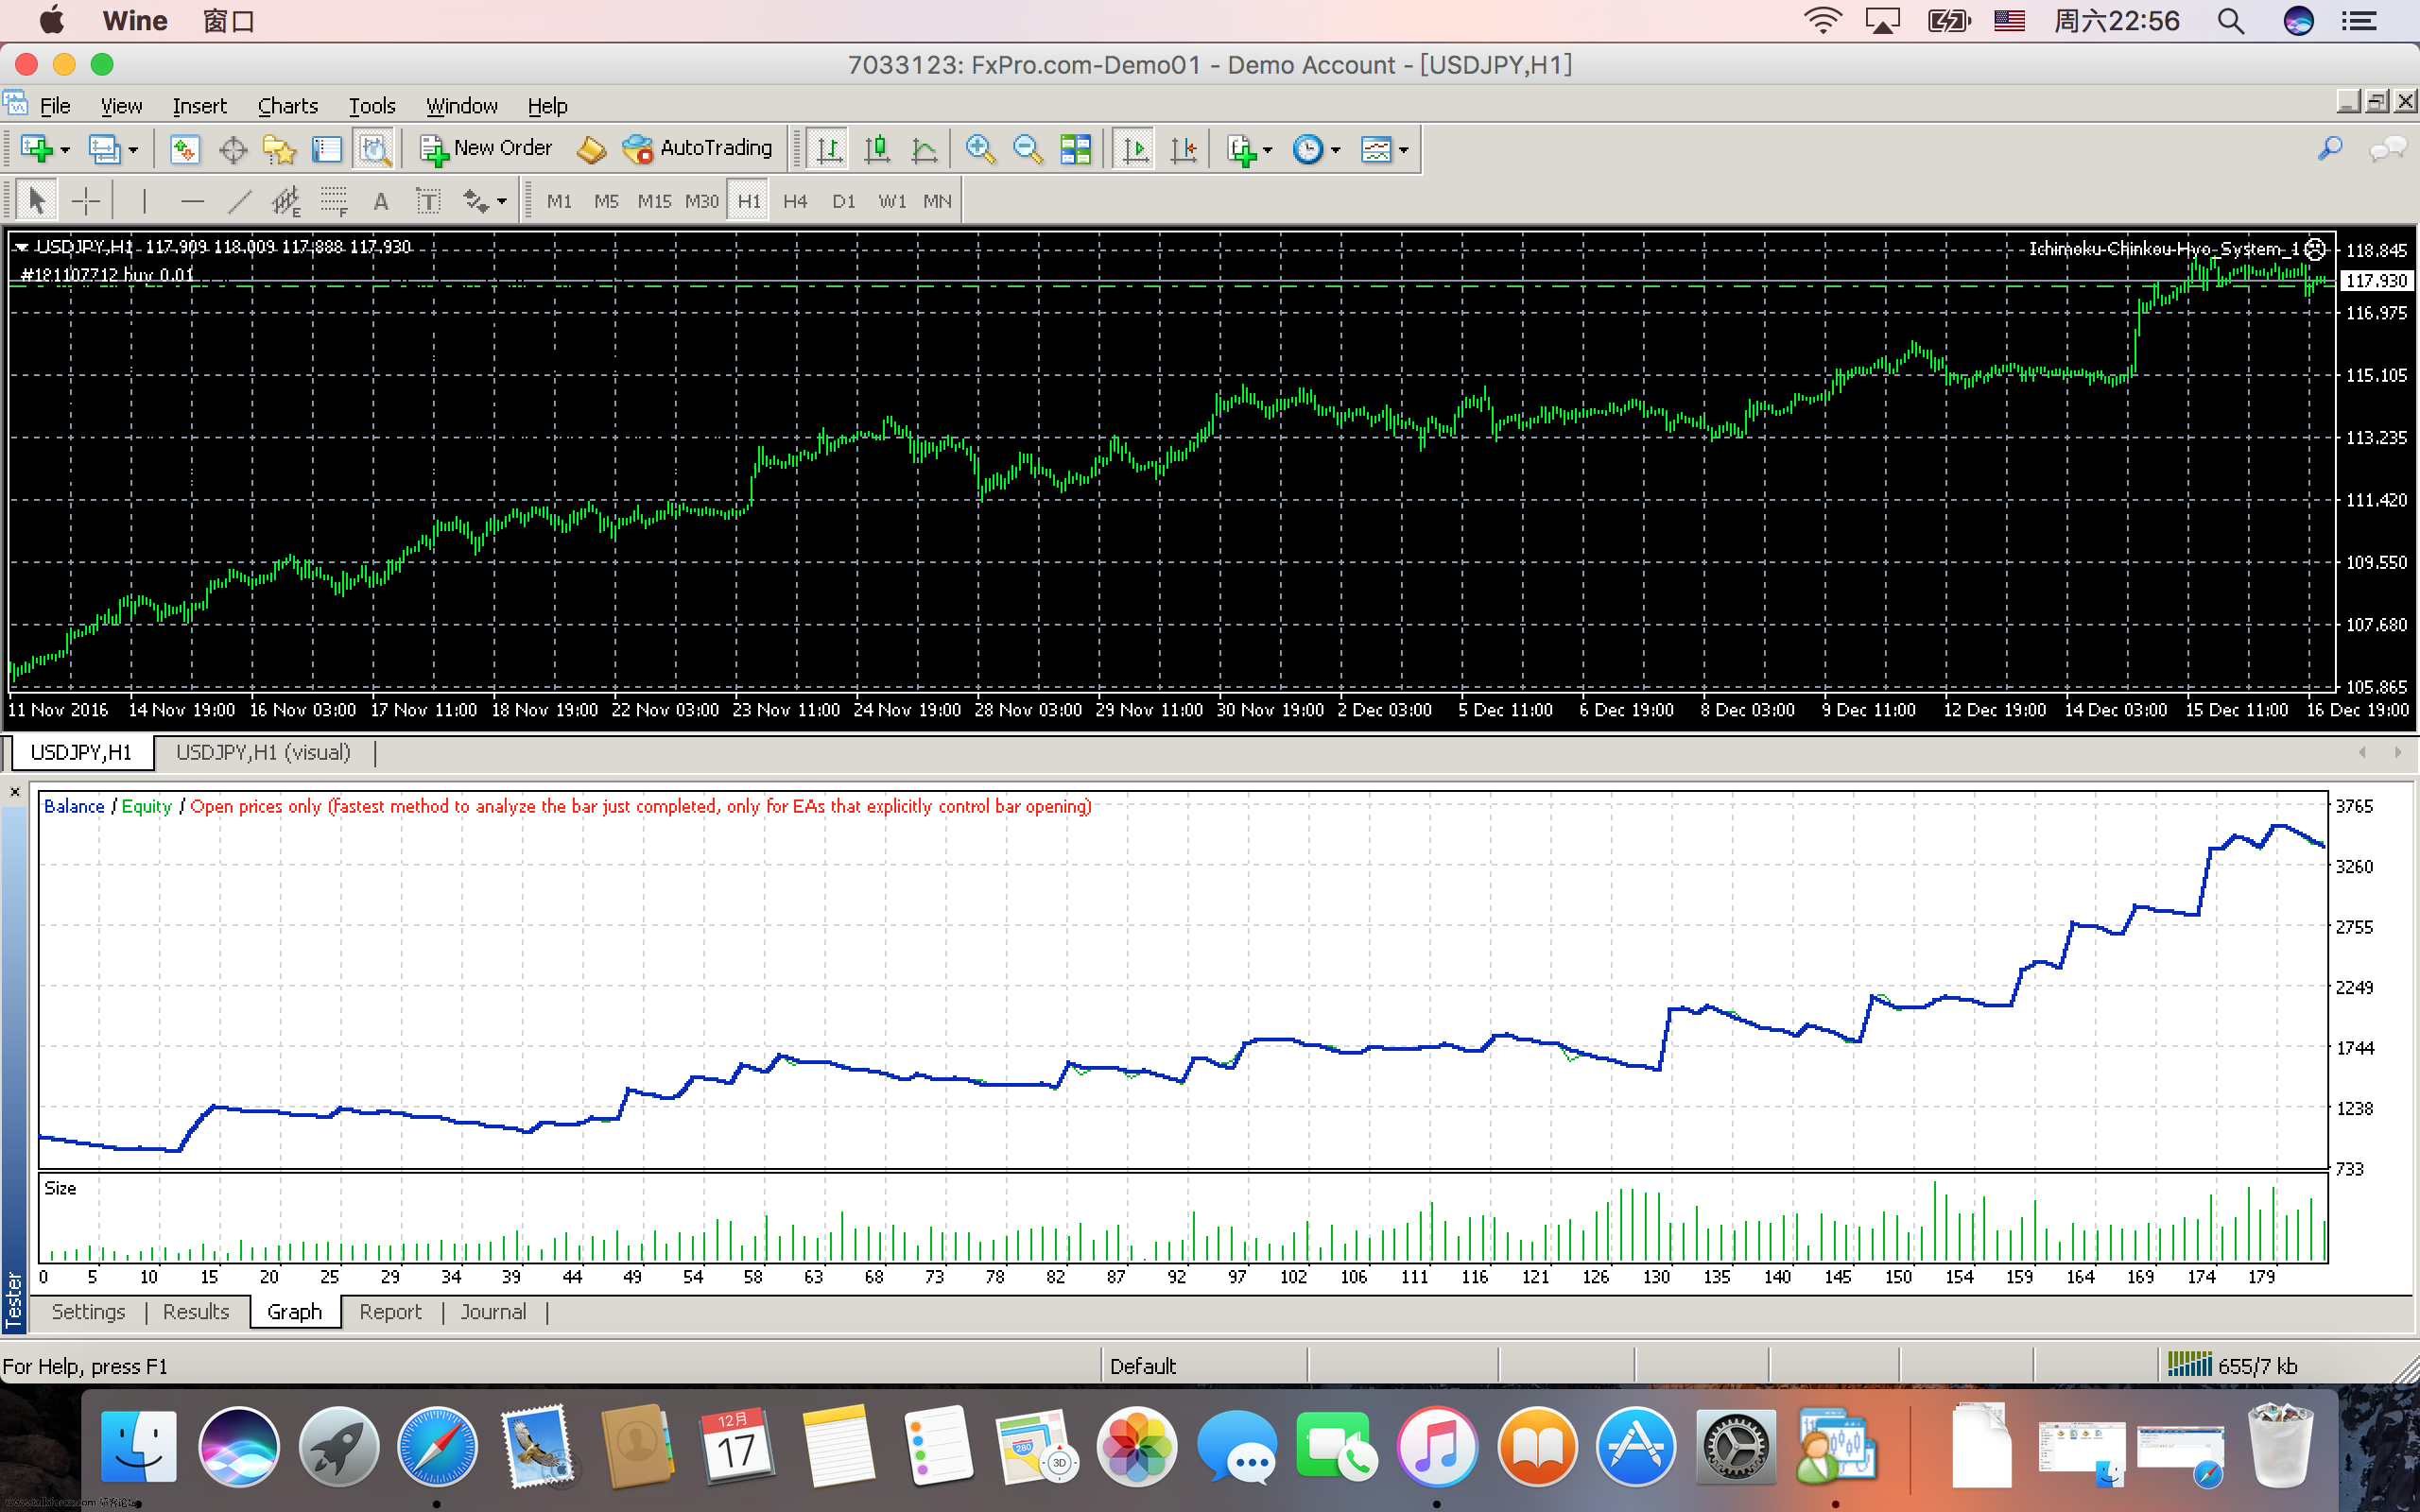
Task: Open Safari from the Dock
Action: point(437,1447)
